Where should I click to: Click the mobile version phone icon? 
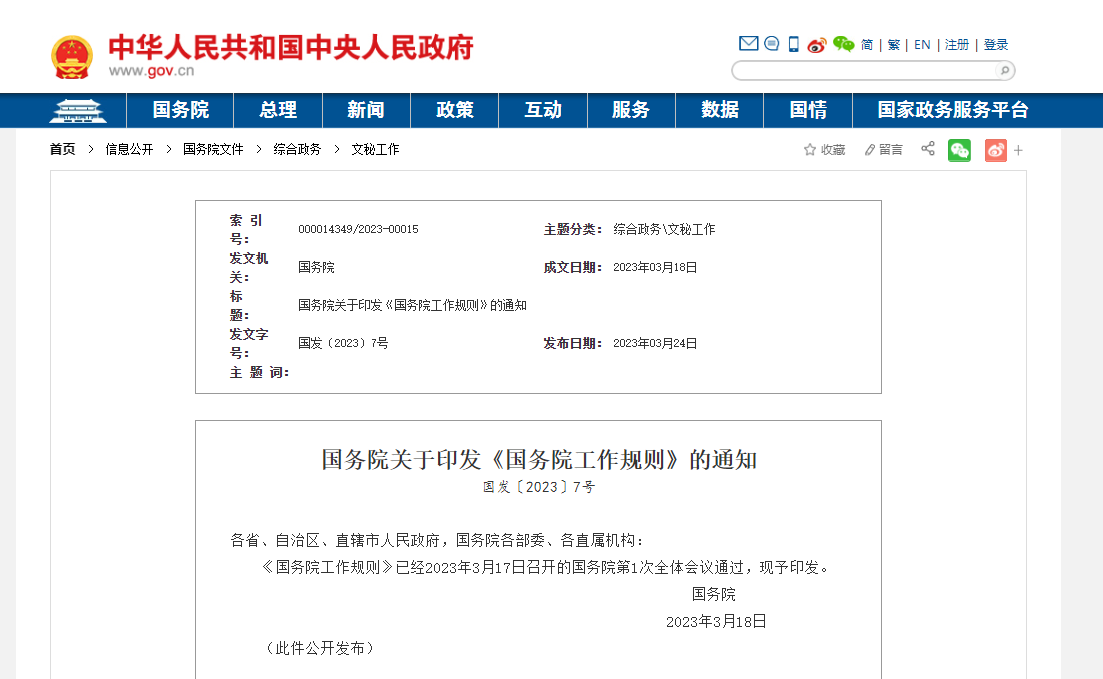(x=792, y=43)
